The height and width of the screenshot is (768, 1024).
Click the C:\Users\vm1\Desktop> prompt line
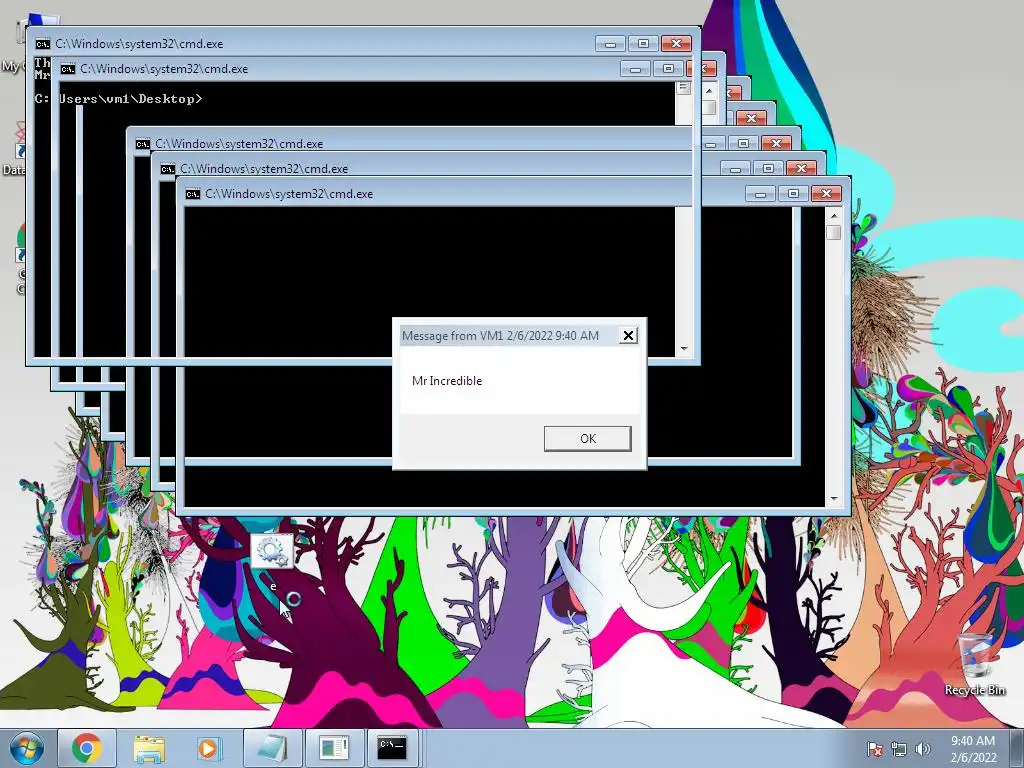[x=119, y=99]
